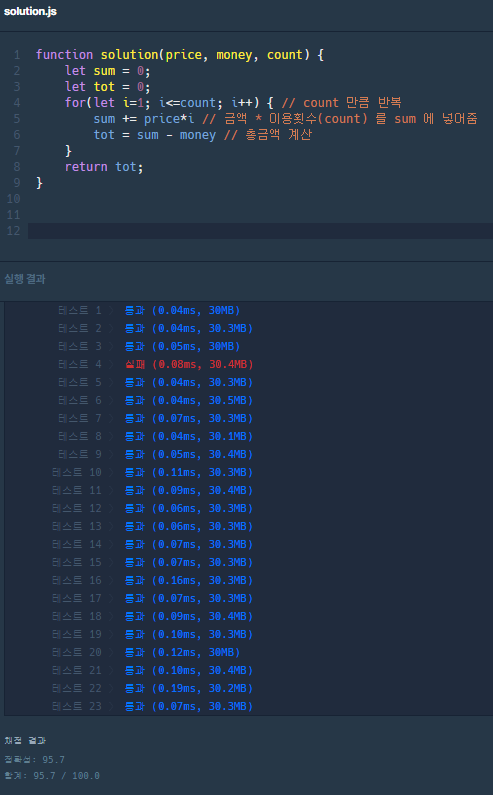Viewport: 493px width, 795px height.
Task: Click the 'tot = sum - money' statement
Action: pos(155,135)
